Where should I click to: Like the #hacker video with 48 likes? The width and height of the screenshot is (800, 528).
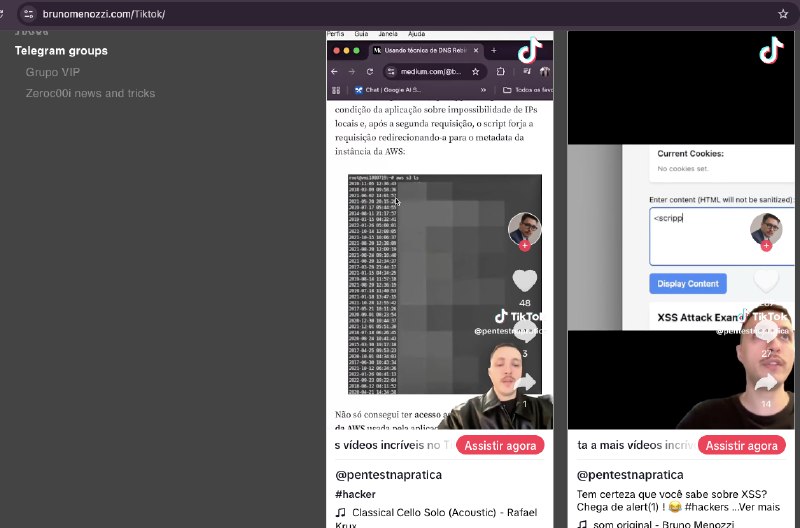pyautogui.click(x=524, y=281)
